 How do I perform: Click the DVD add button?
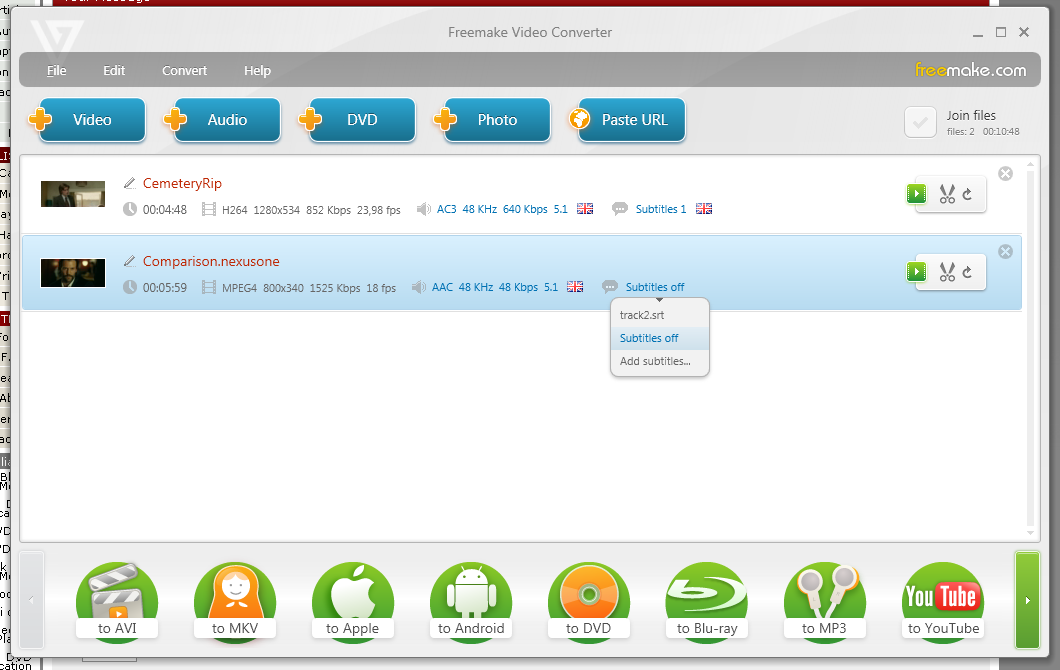click(x=362, y=120)
